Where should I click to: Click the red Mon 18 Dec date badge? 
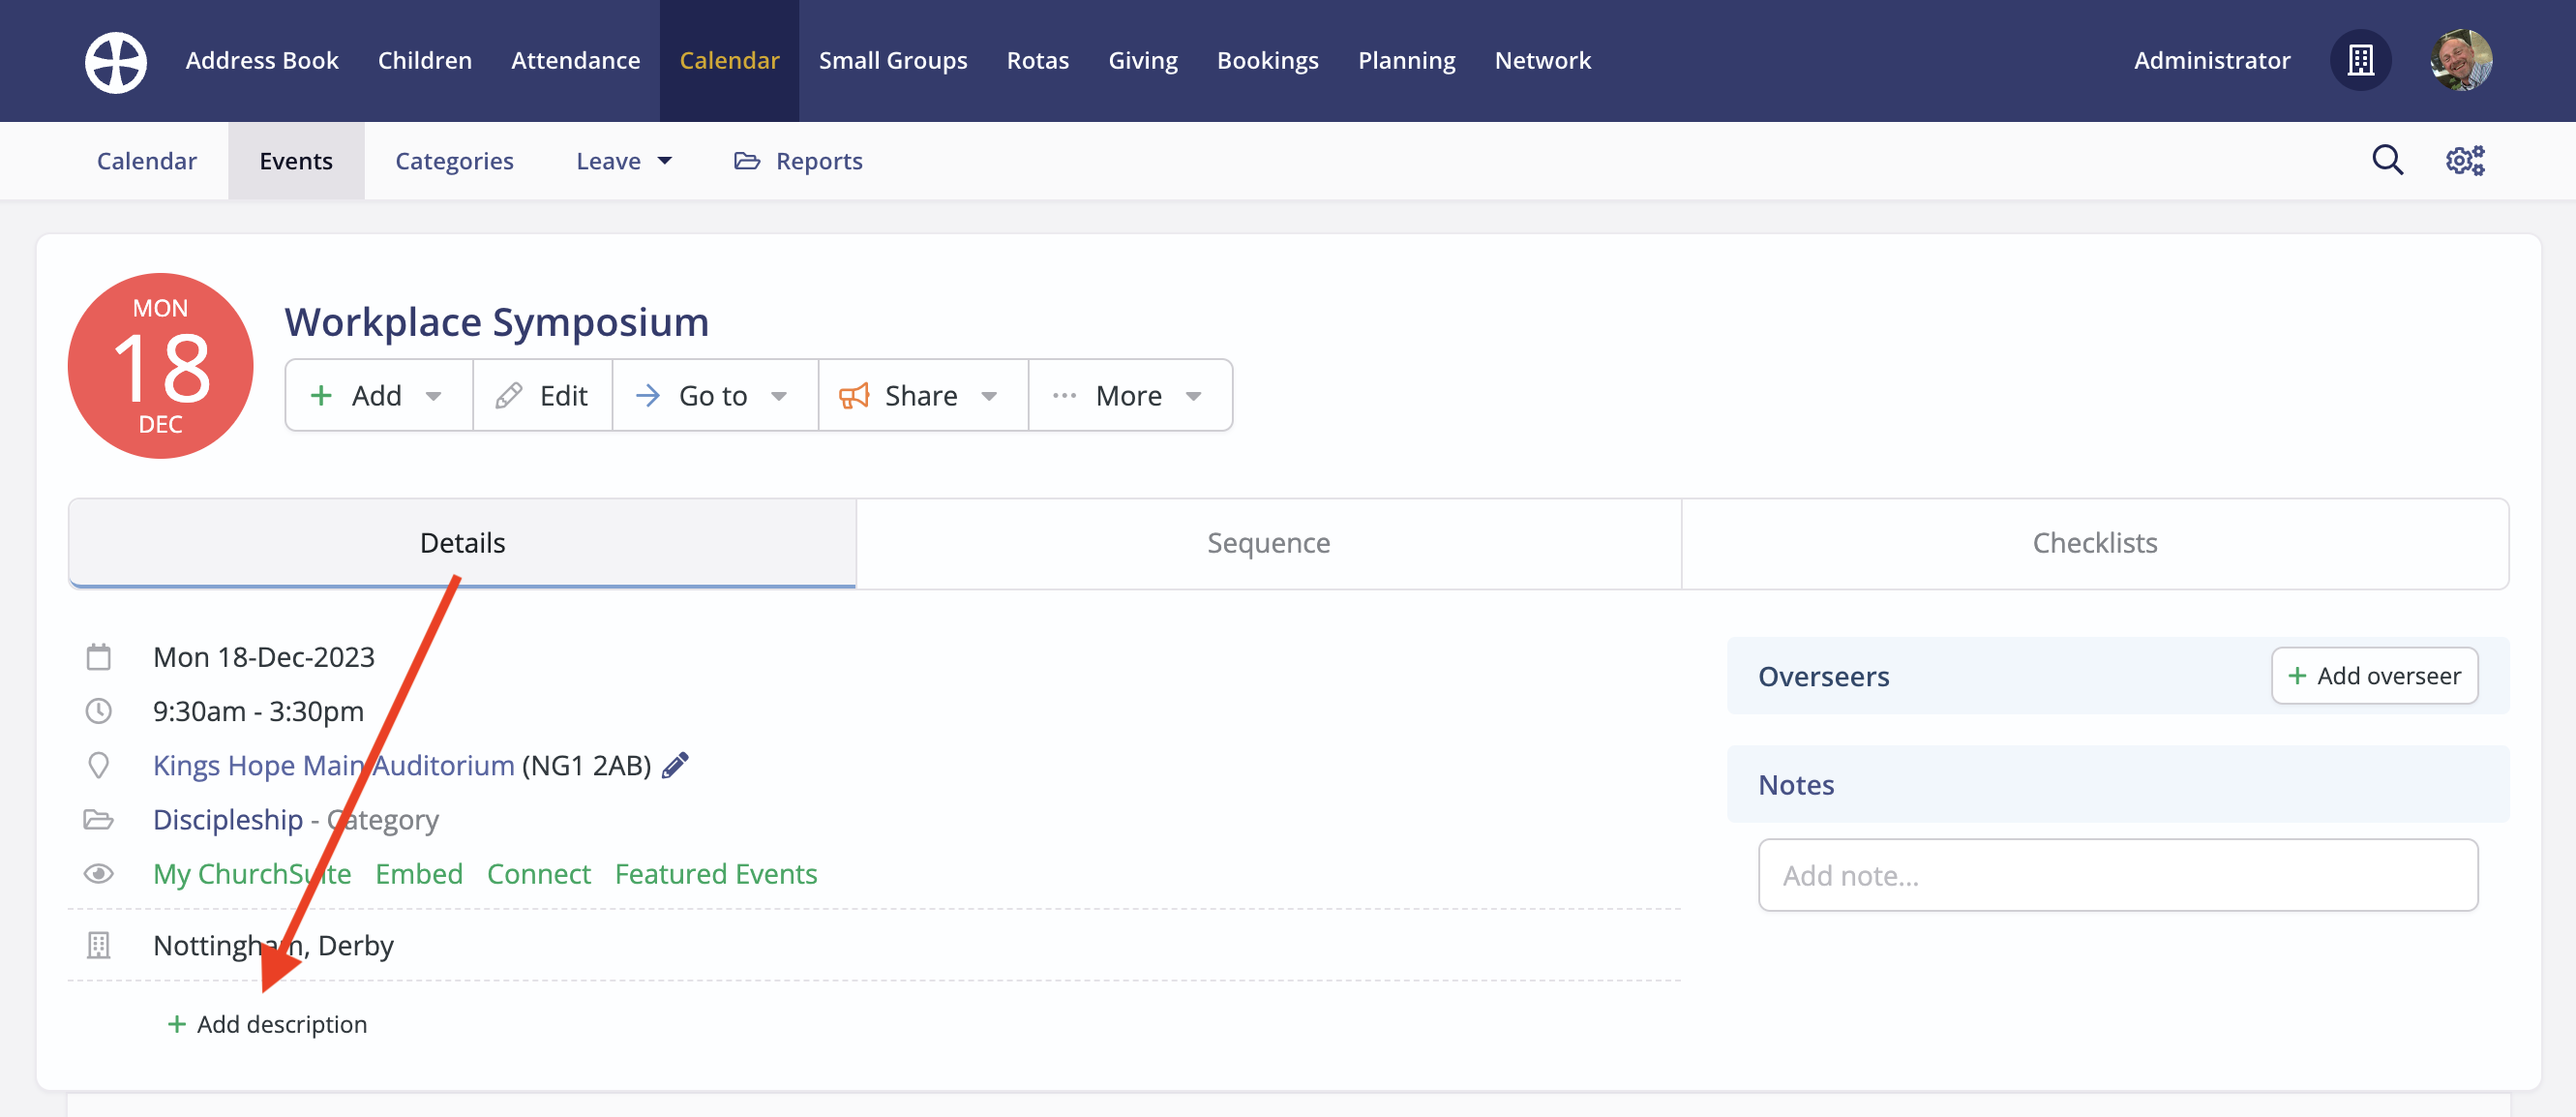[161, 366]
